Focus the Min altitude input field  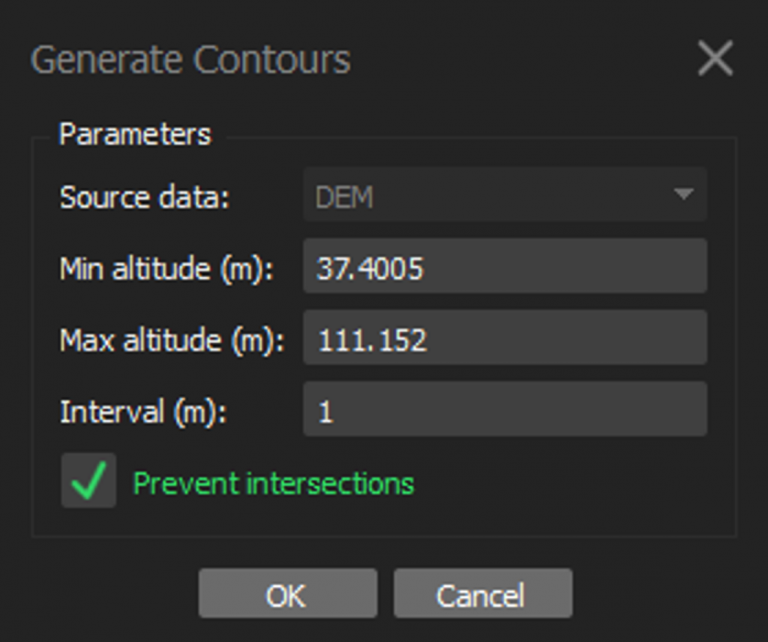click(x=505, y=267)
